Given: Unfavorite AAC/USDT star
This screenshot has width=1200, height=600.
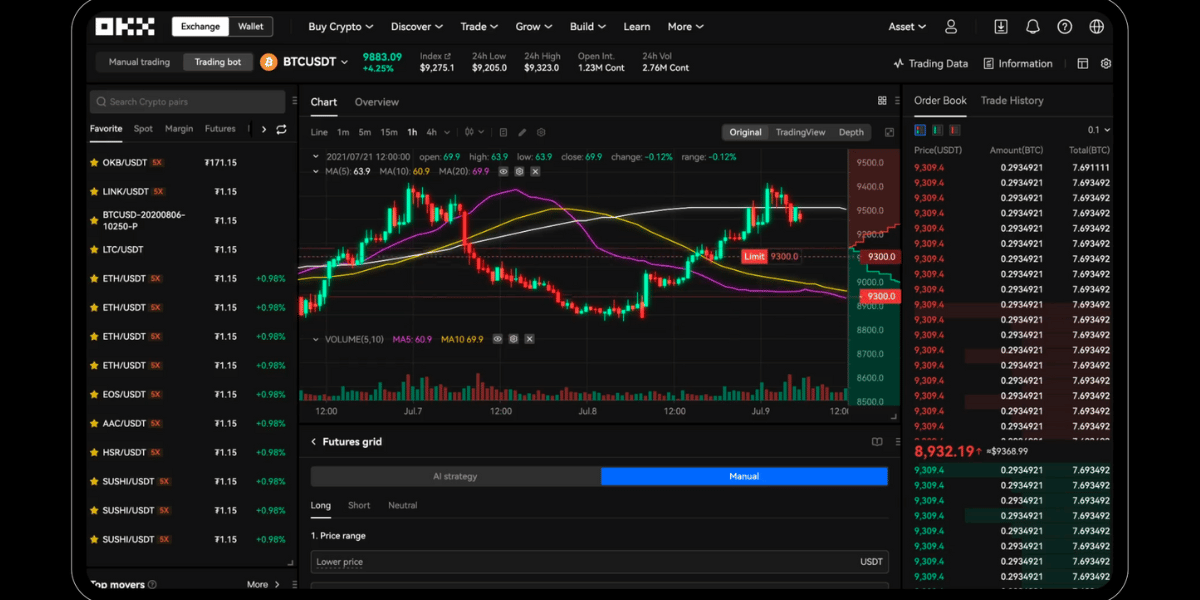Looking at the screenshot, I should click(x=94, y=423).
